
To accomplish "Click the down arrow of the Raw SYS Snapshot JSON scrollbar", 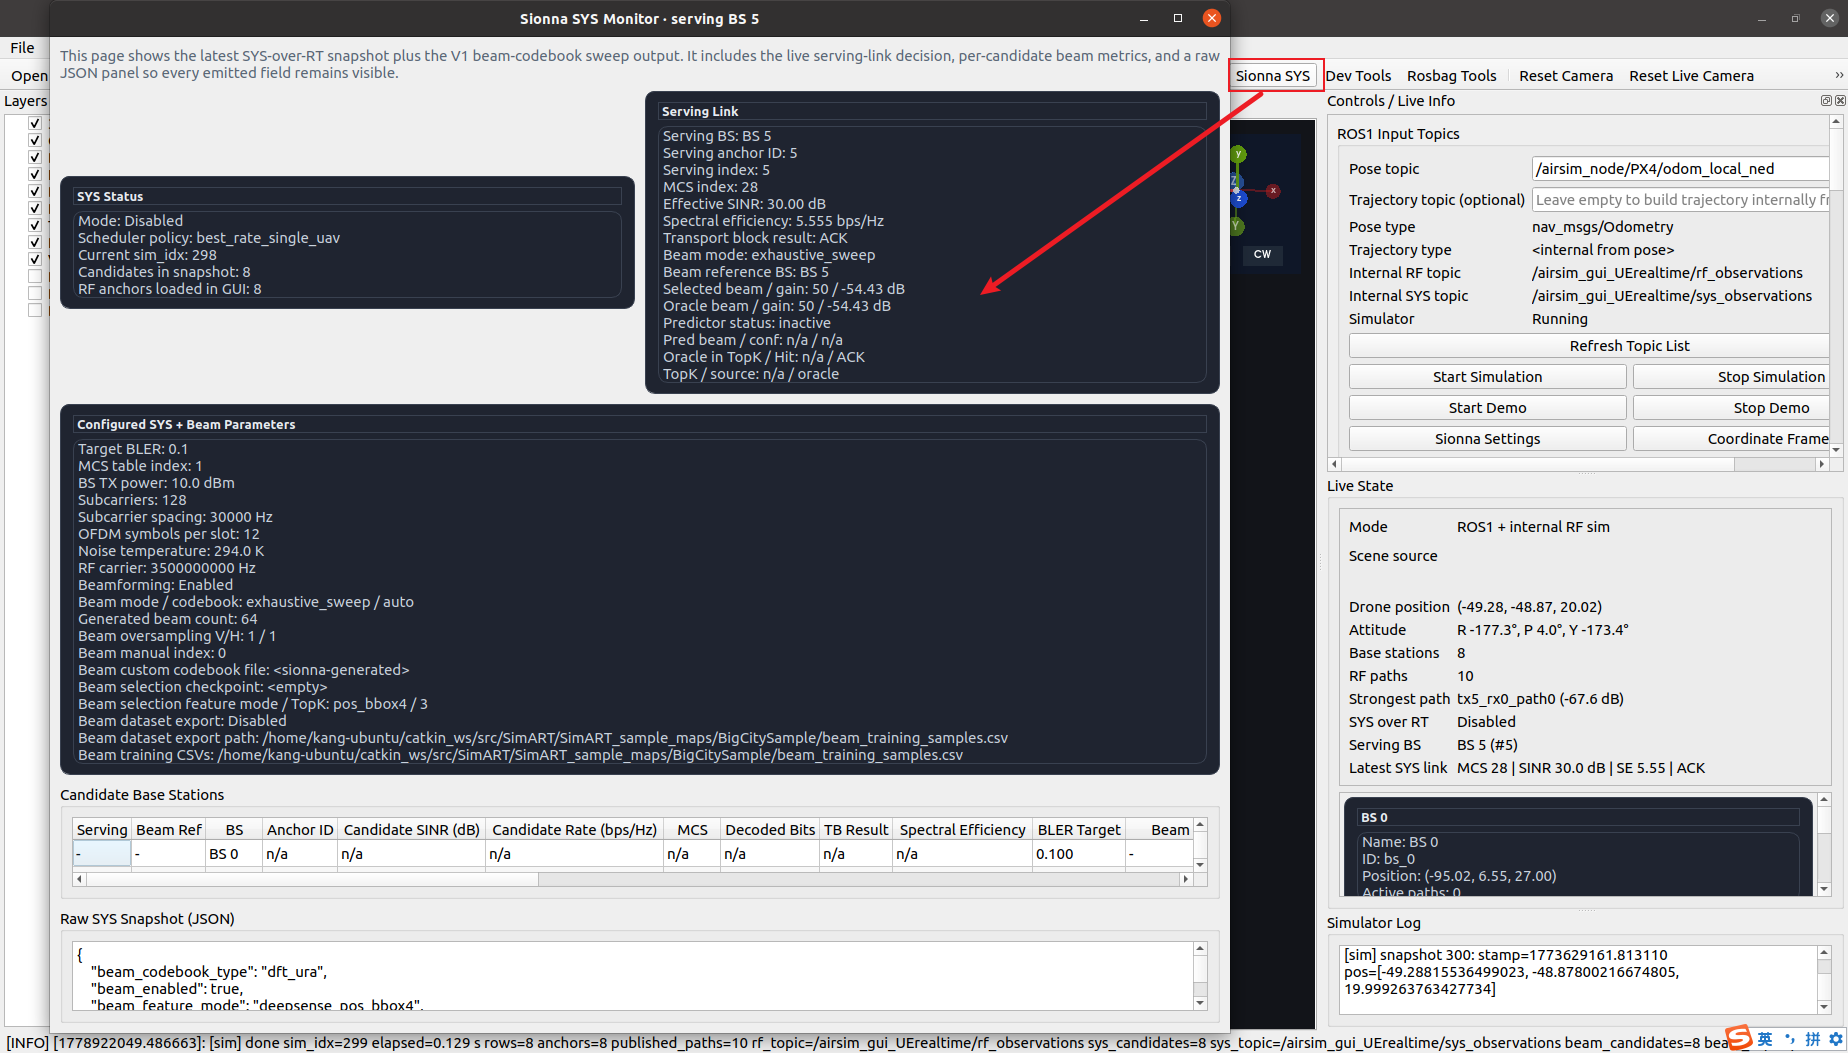I will [x=1200, y=1003].
